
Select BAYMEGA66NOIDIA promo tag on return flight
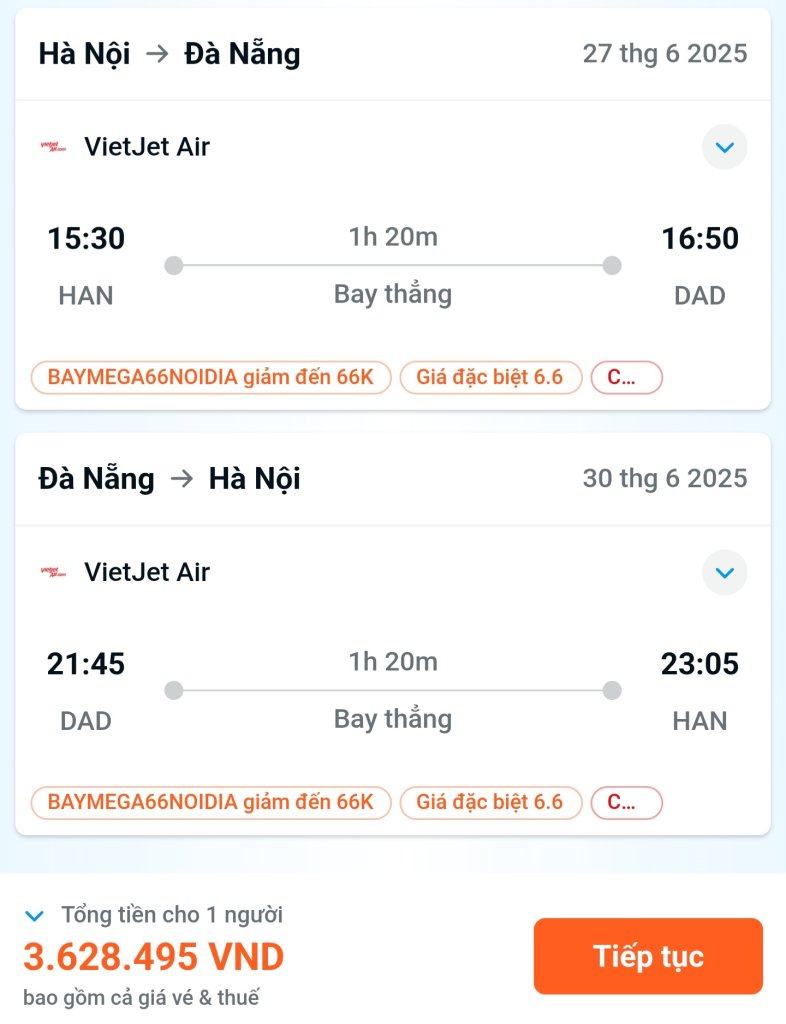[x=211, y=802]
